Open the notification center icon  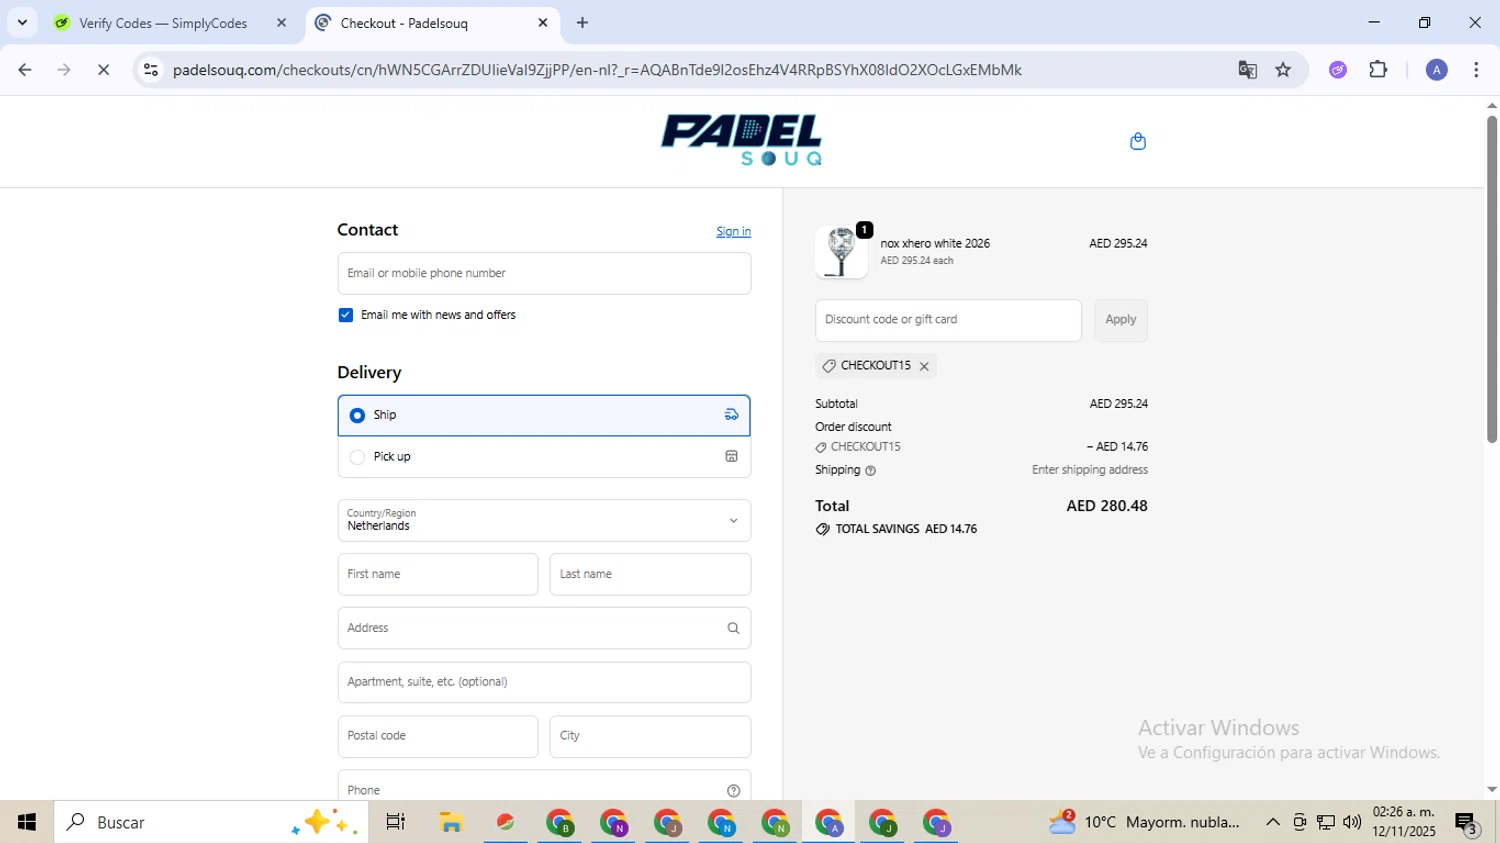point(1467,823)
